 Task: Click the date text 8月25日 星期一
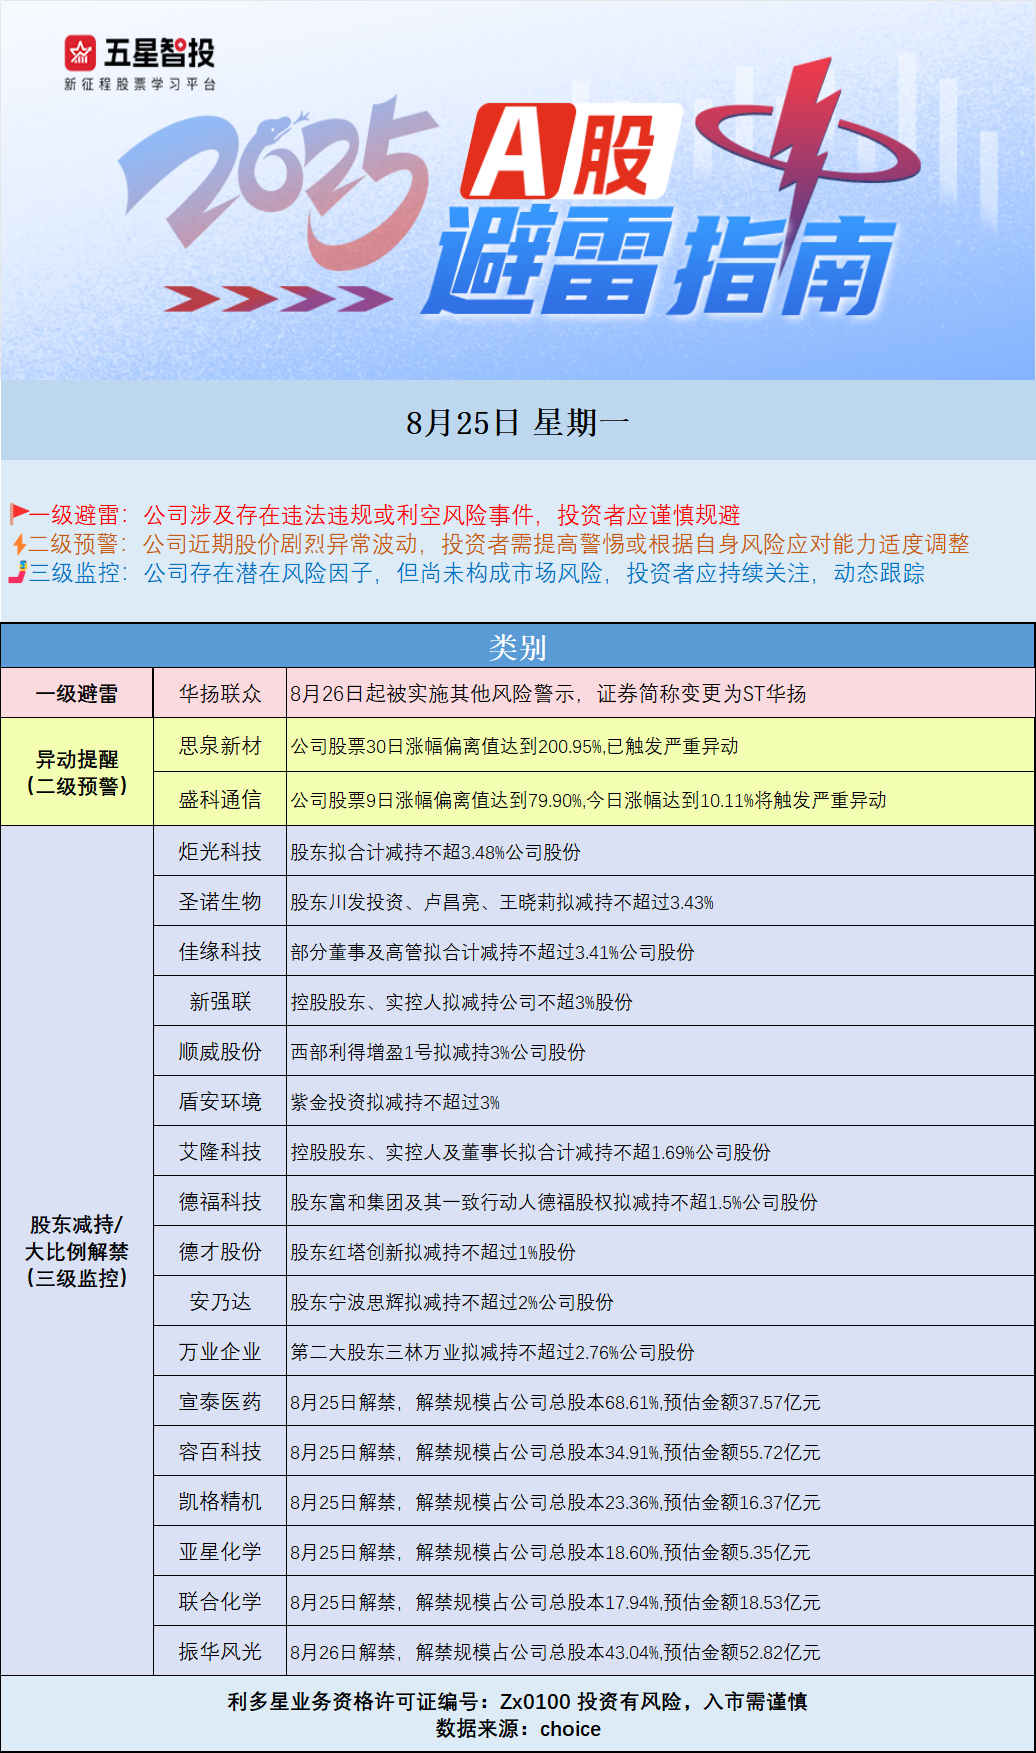(518, 423)
